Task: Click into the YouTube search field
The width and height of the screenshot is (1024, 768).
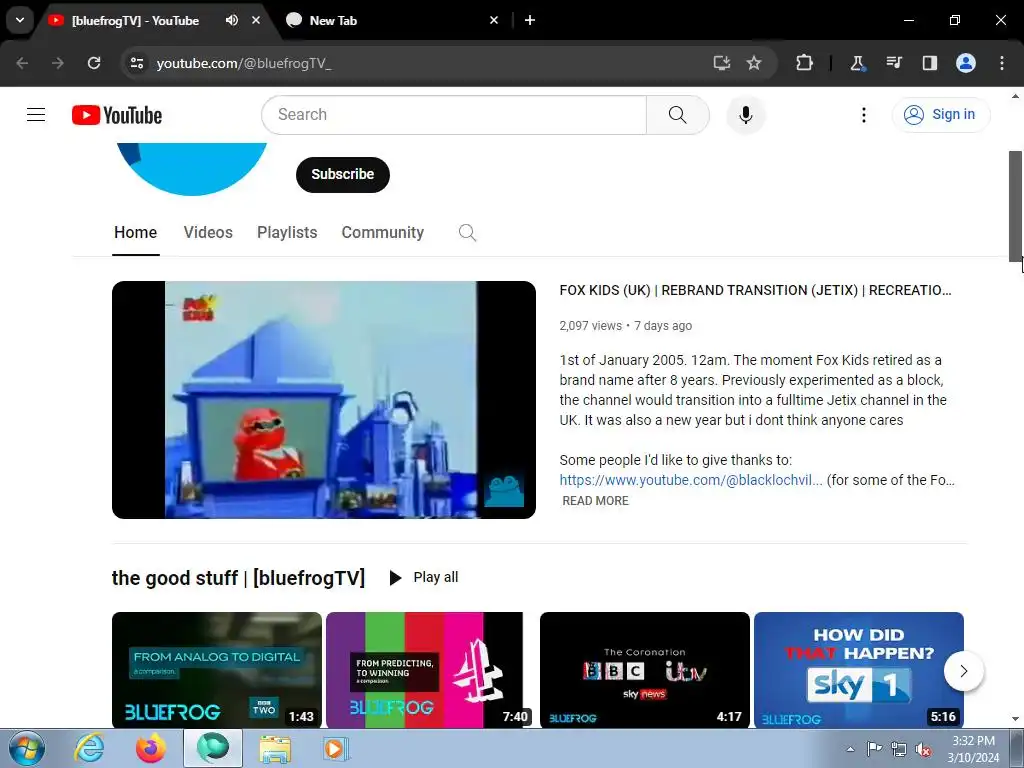Action: (x=454, y=115)
